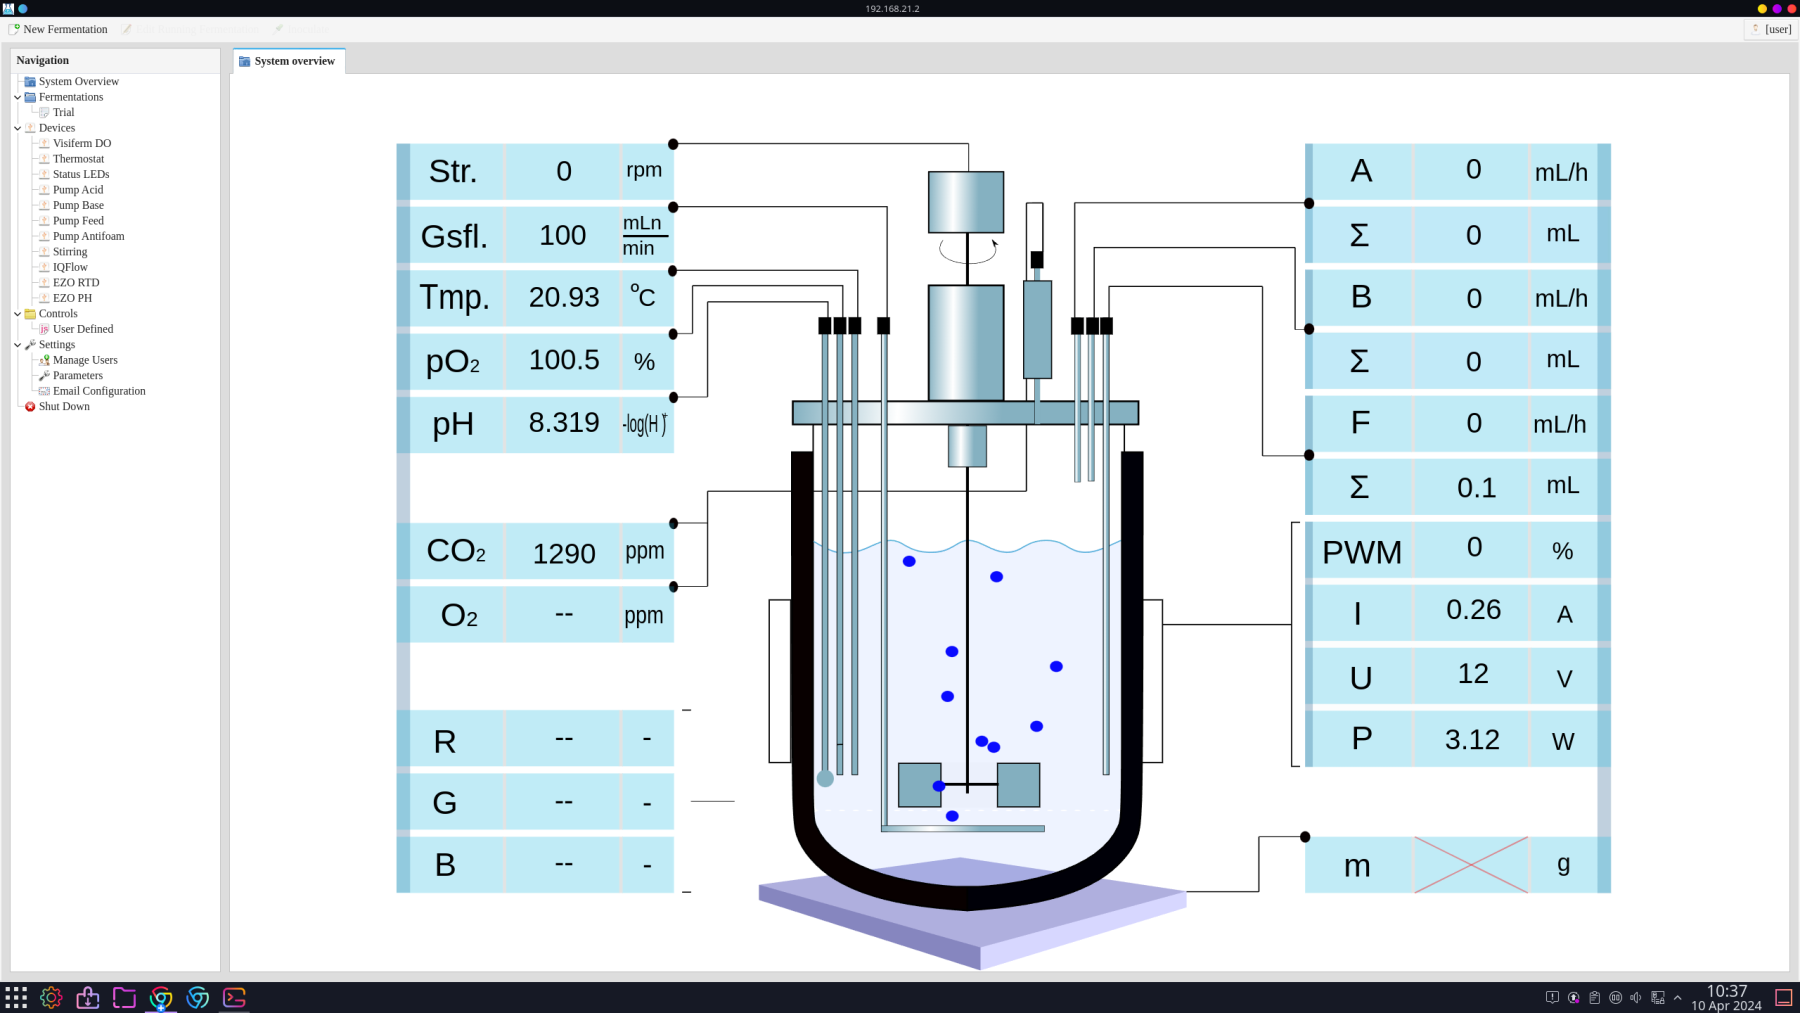Open the terminal app in the taskbar
Viewport: 1800px width, 1013px height.
[234, 997]
